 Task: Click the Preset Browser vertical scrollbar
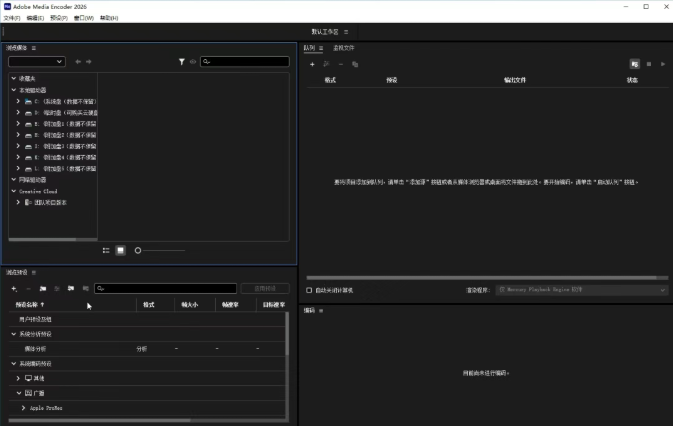287,334
